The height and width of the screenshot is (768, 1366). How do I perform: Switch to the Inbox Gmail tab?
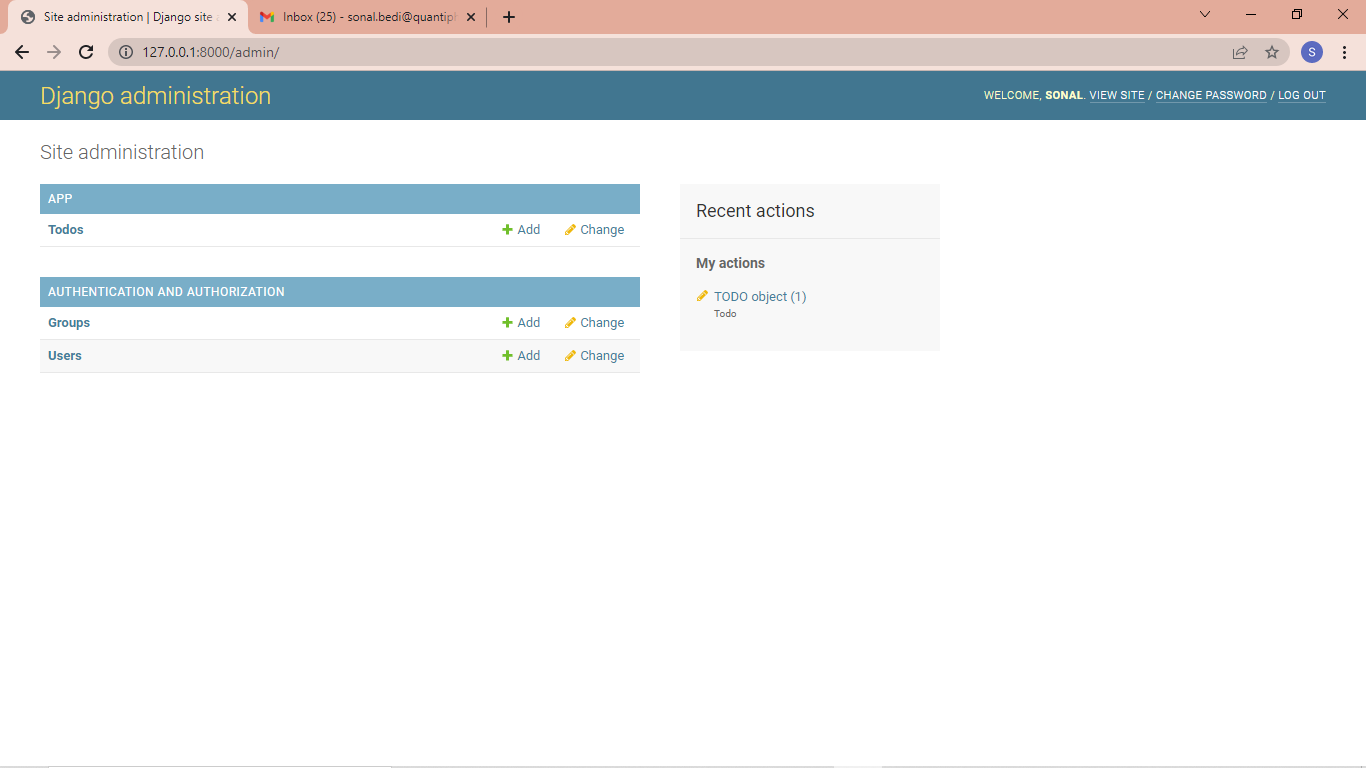(360, 17)
